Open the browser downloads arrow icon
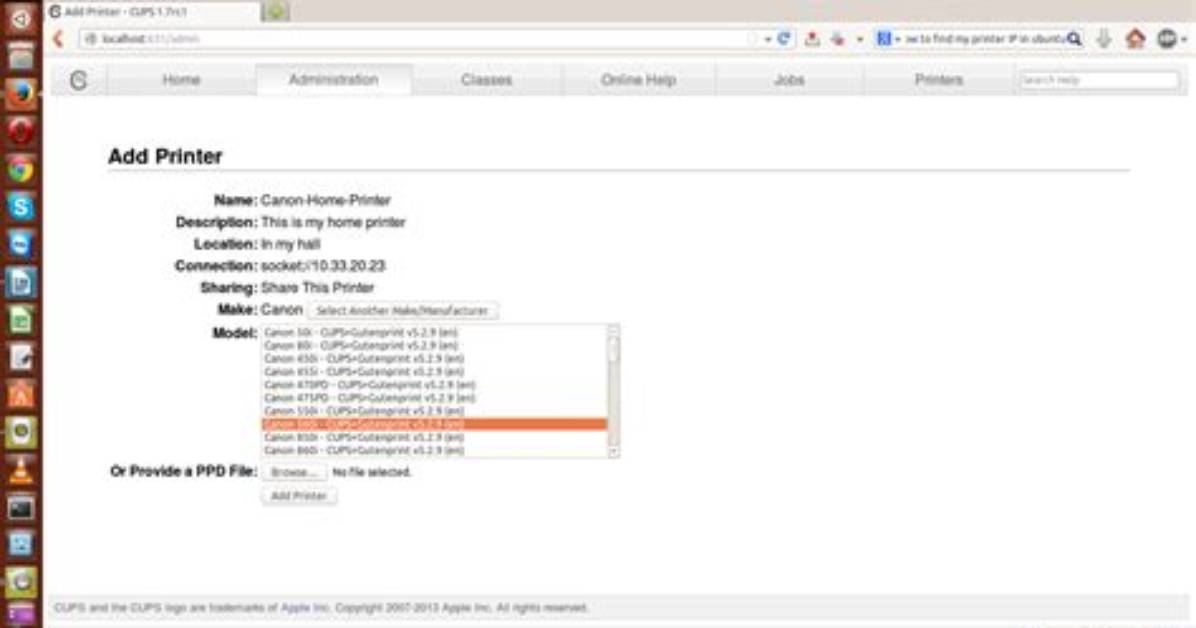 (x=1104, y=38)
